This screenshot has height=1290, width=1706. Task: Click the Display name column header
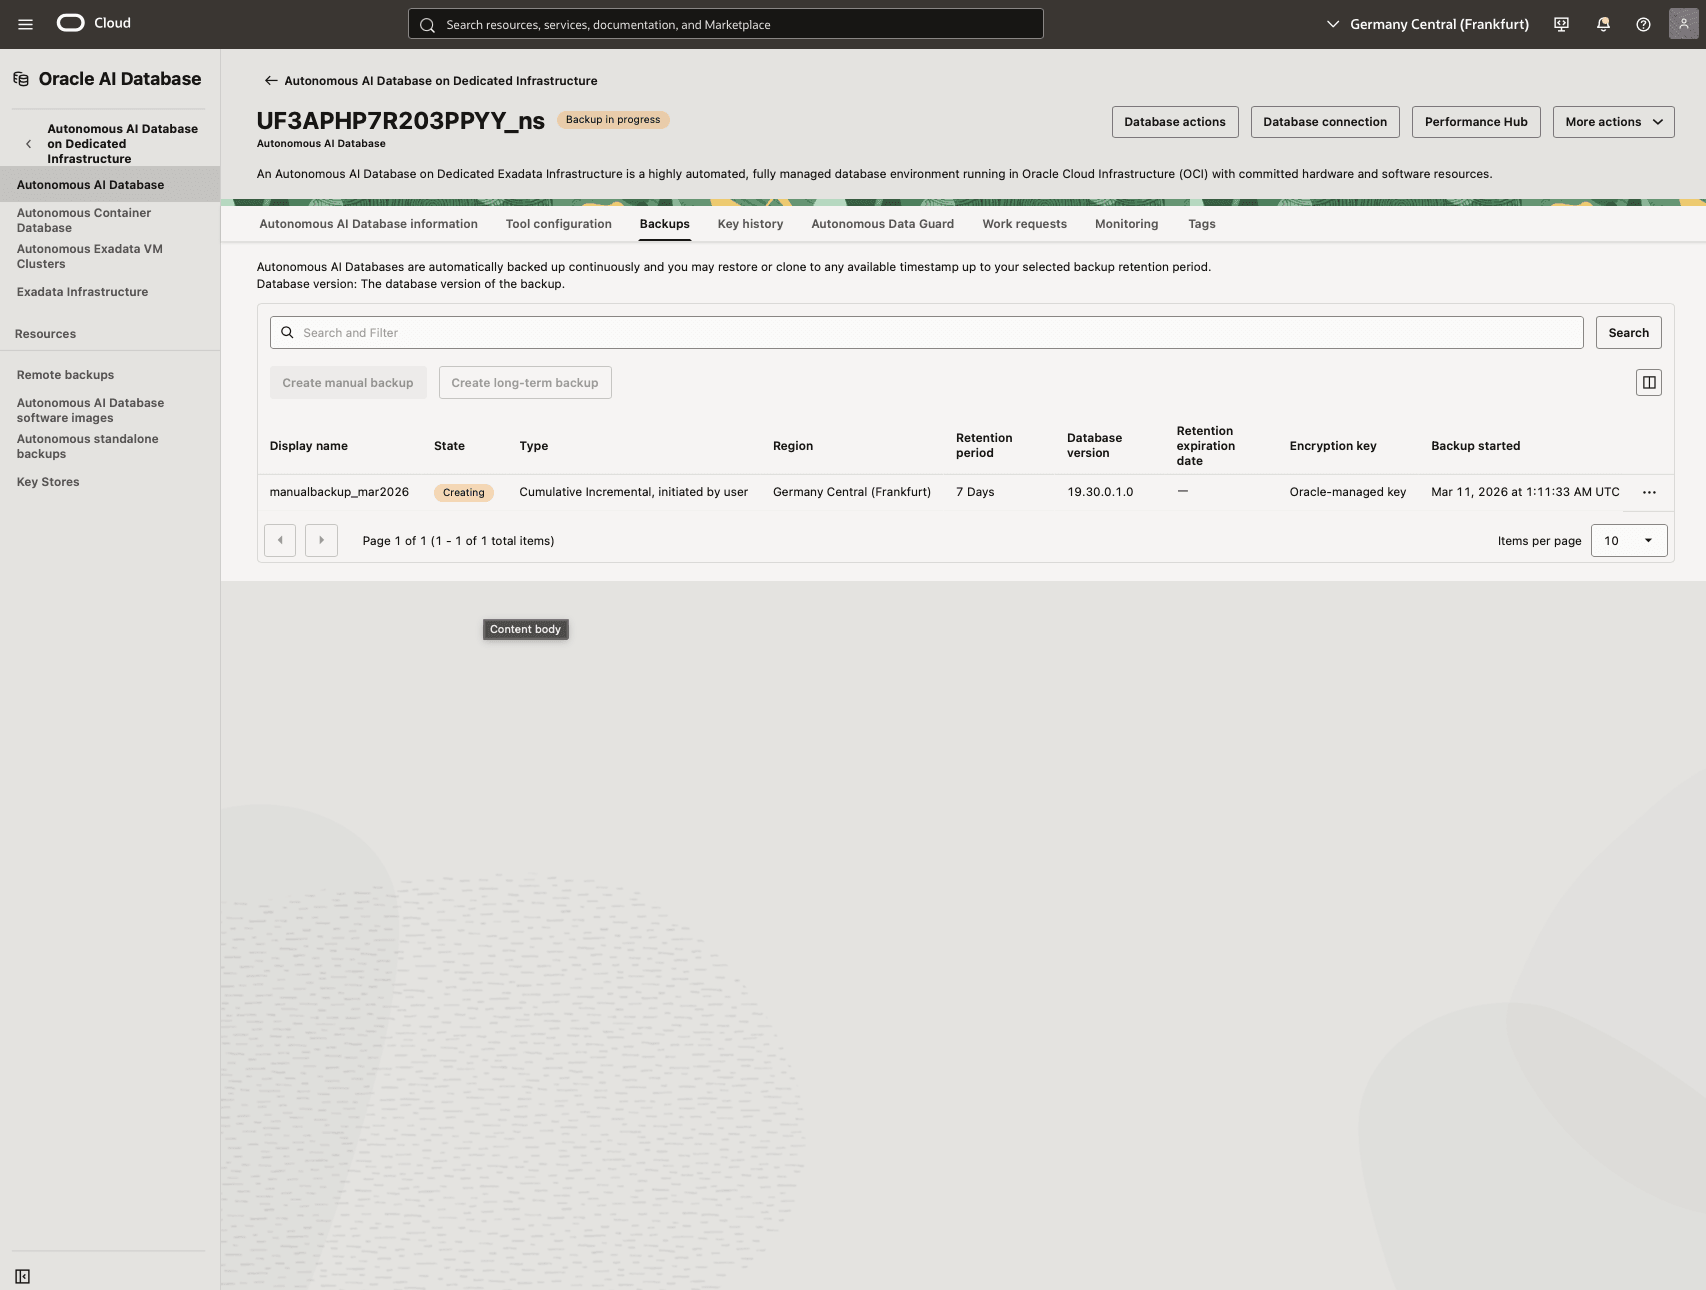pos(309,446)
